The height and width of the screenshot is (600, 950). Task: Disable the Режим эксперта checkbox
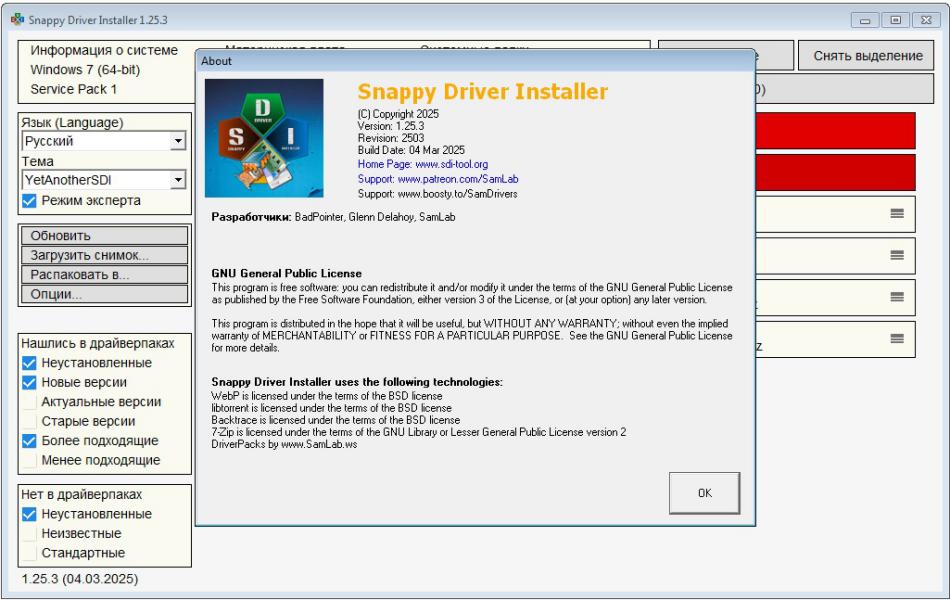pyautogui.click(x=29, y=201)
